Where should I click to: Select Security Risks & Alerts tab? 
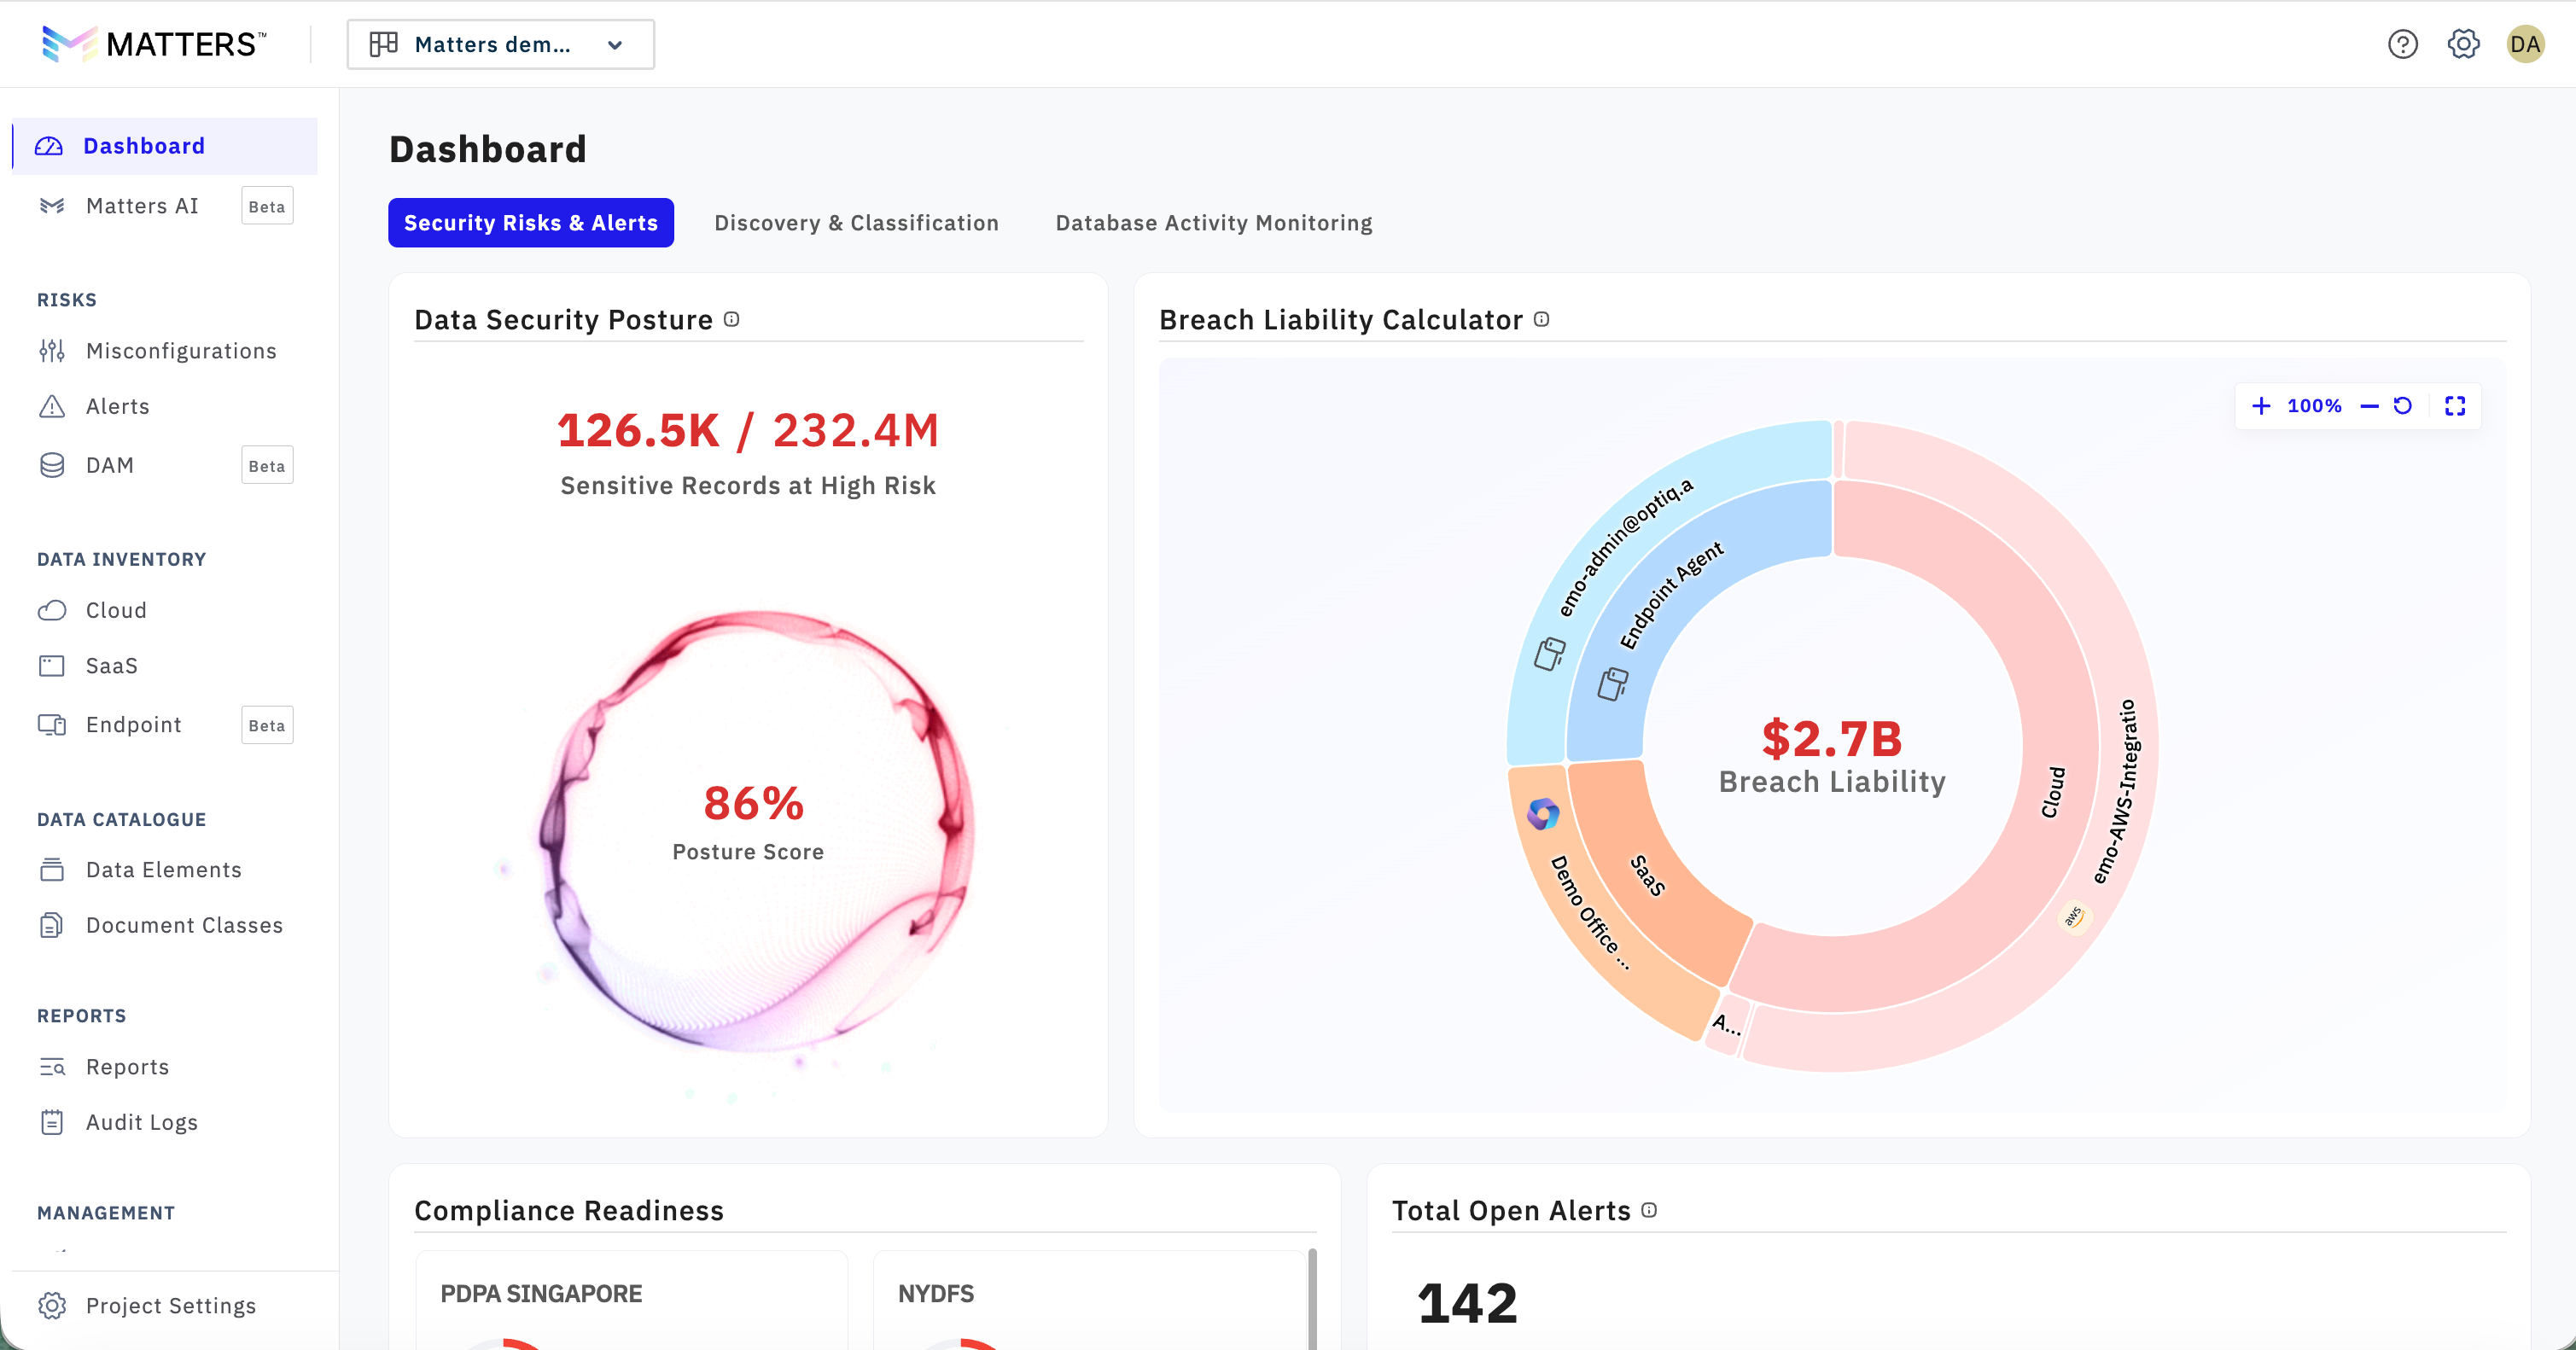tap(530, 223)
